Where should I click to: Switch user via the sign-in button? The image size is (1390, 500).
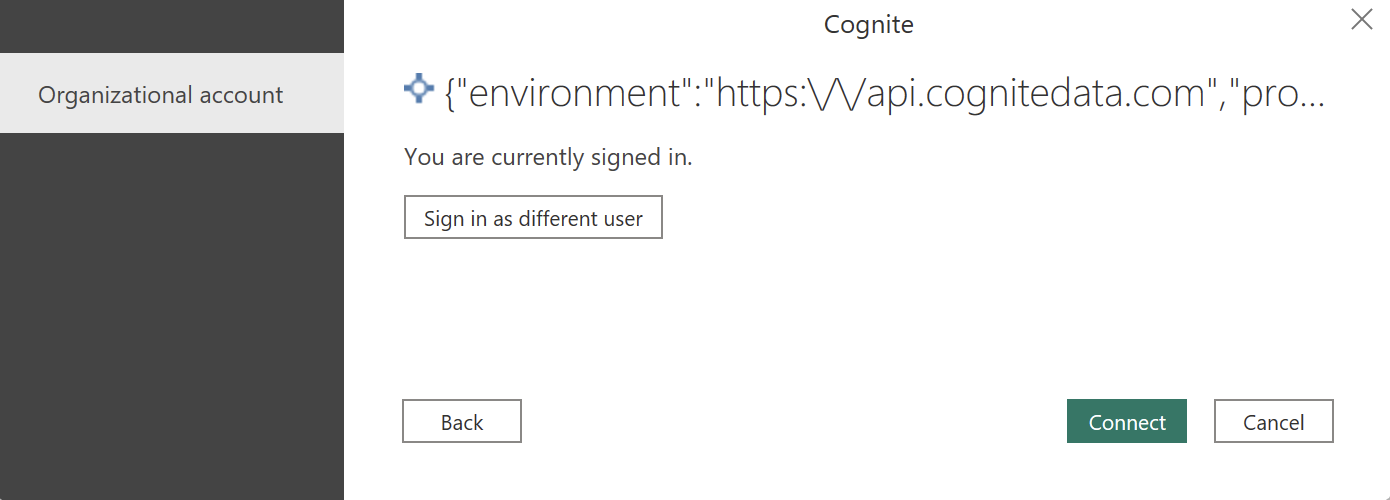pyautogui.click(x=533, y=218)
